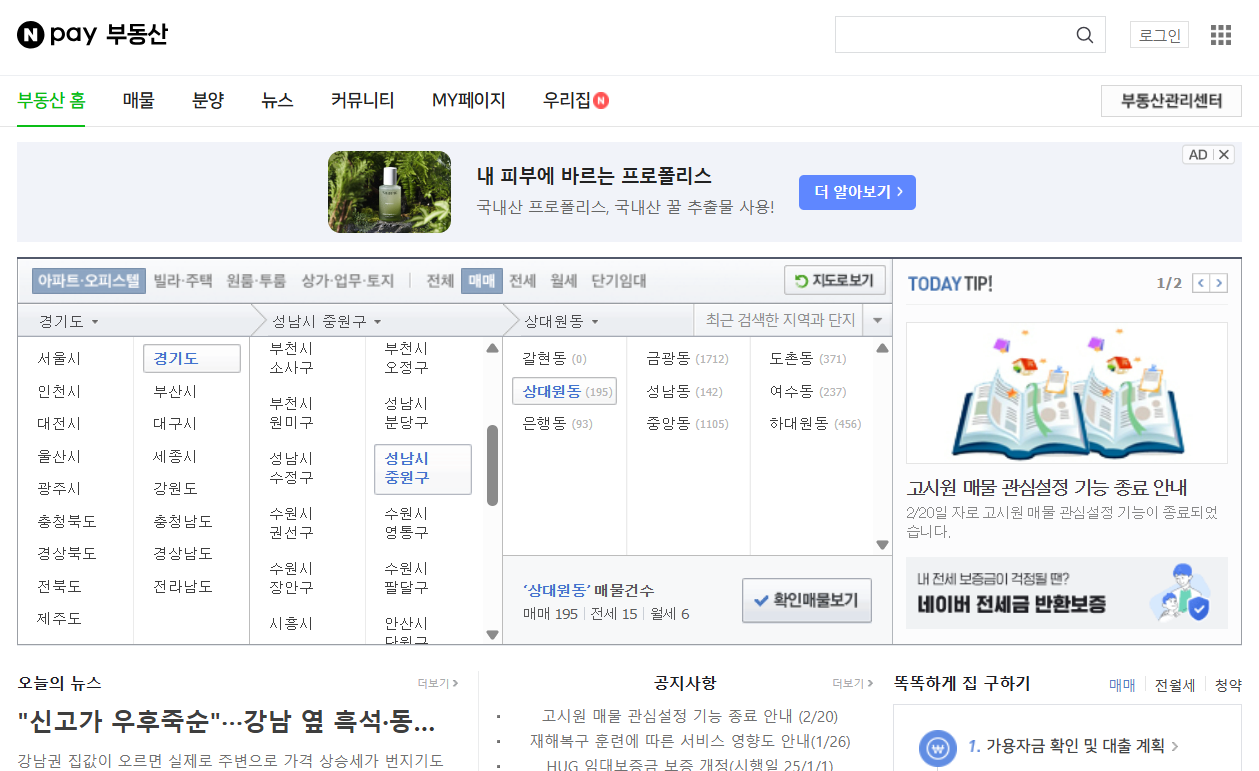The height and width of the screenshot is (771, 1259).
Task: Open the 경기도 region dropdown
Action: pyautogui.click(x=69, y=321)
